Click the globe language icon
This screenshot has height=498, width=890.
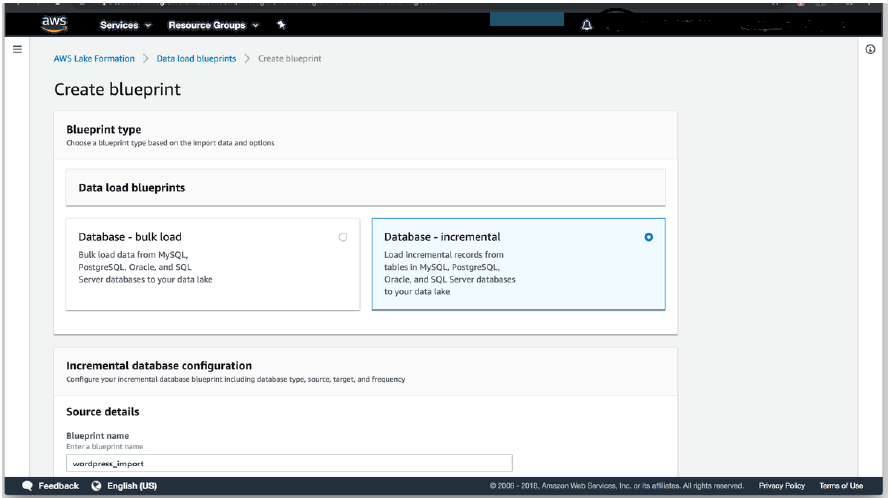click(x=96, y=486)
